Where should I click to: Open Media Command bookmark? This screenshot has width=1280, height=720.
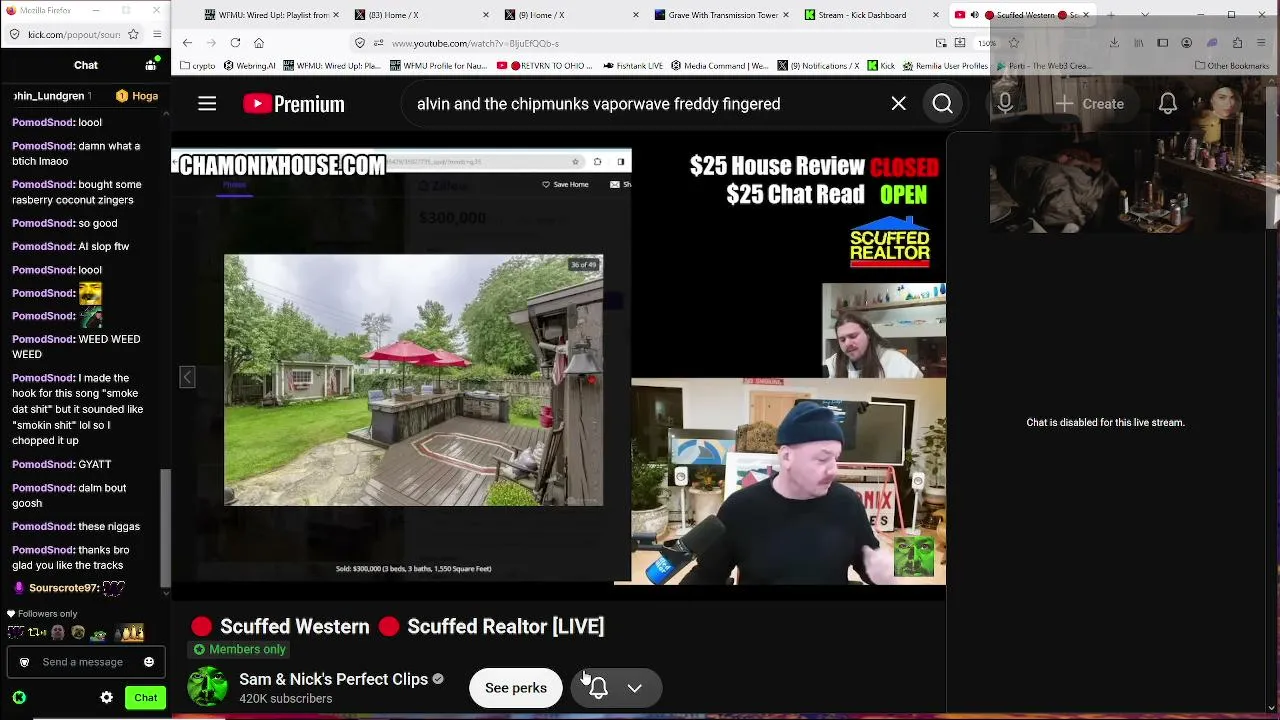[721, 66]
